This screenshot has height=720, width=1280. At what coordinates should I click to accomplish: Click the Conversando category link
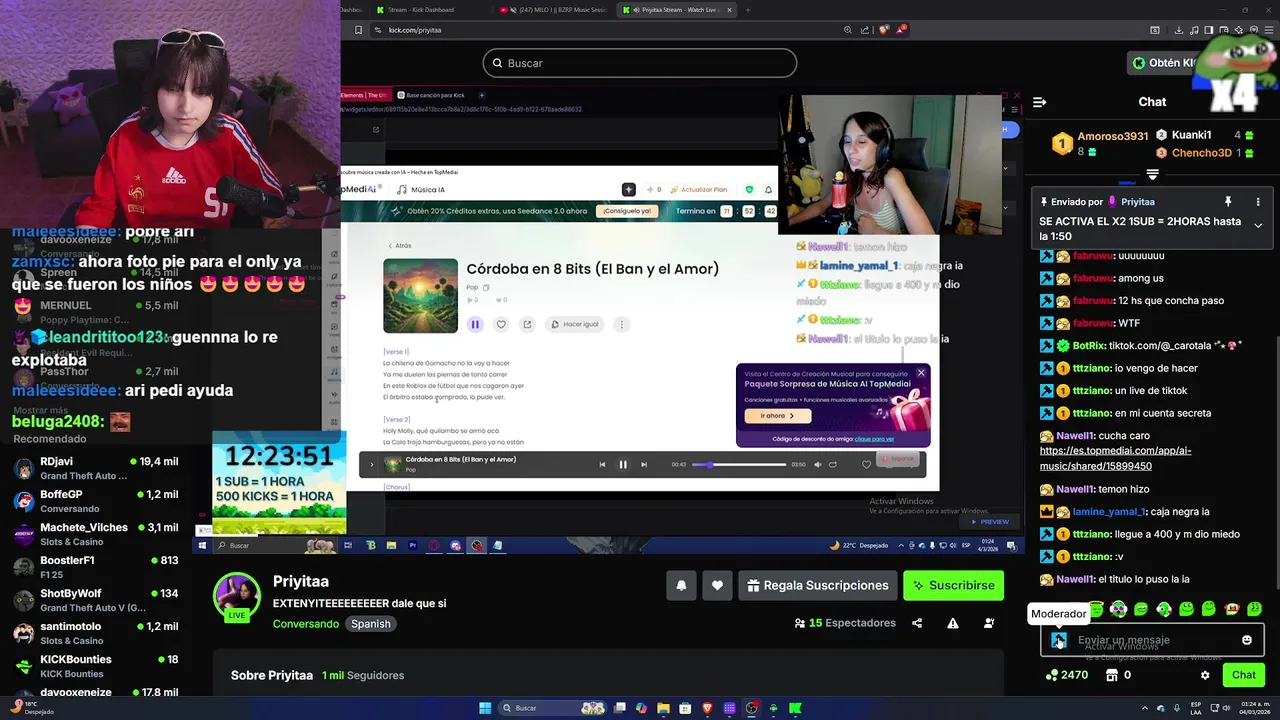click(306, 623)
